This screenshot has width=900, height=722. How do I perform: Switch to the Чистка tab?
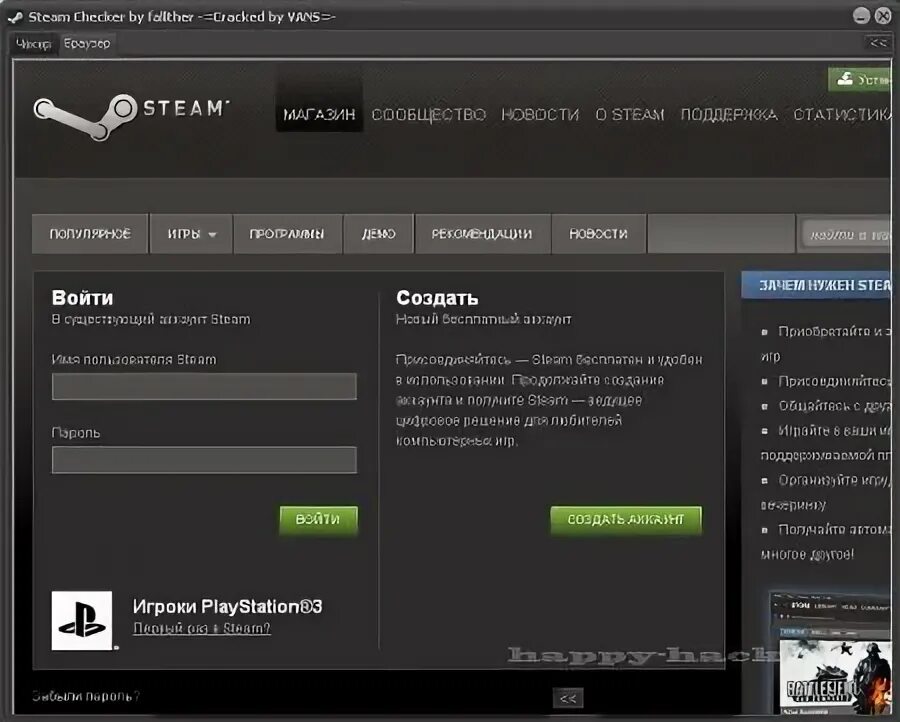pos(32,45)
